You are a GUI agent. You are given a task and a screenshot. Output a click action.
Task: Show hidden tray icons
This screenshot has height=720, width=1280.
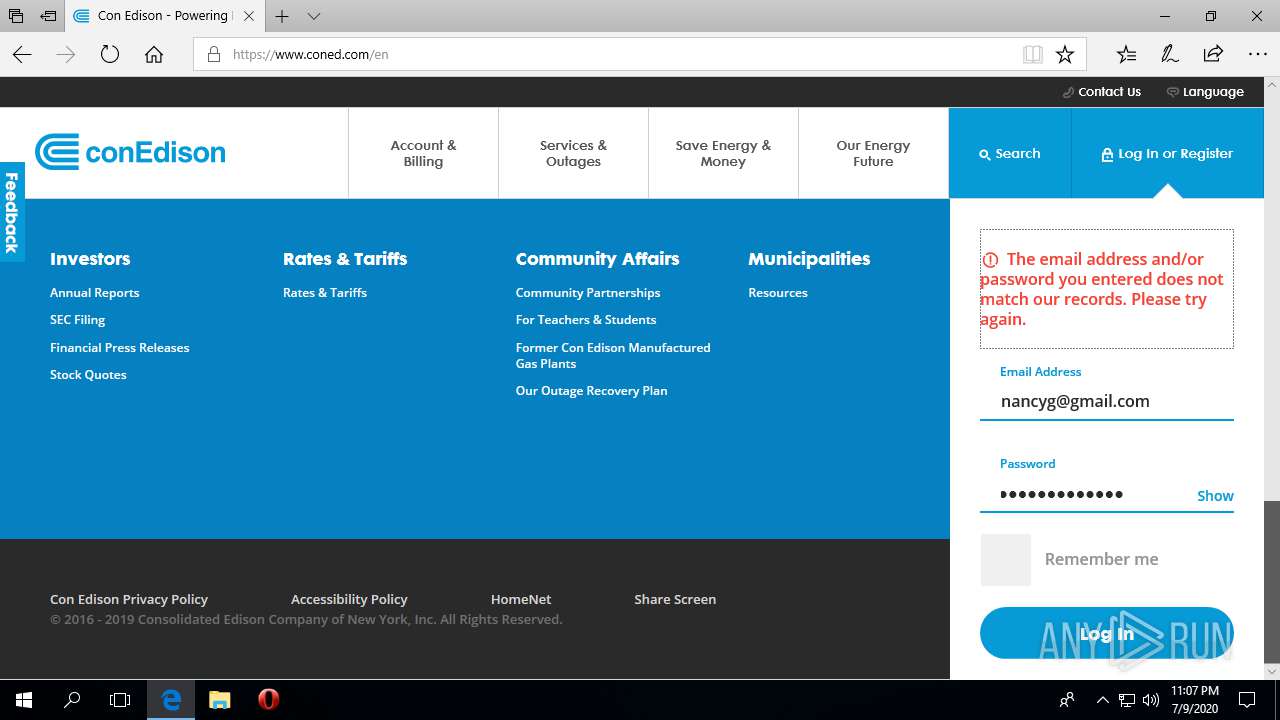1103,700
